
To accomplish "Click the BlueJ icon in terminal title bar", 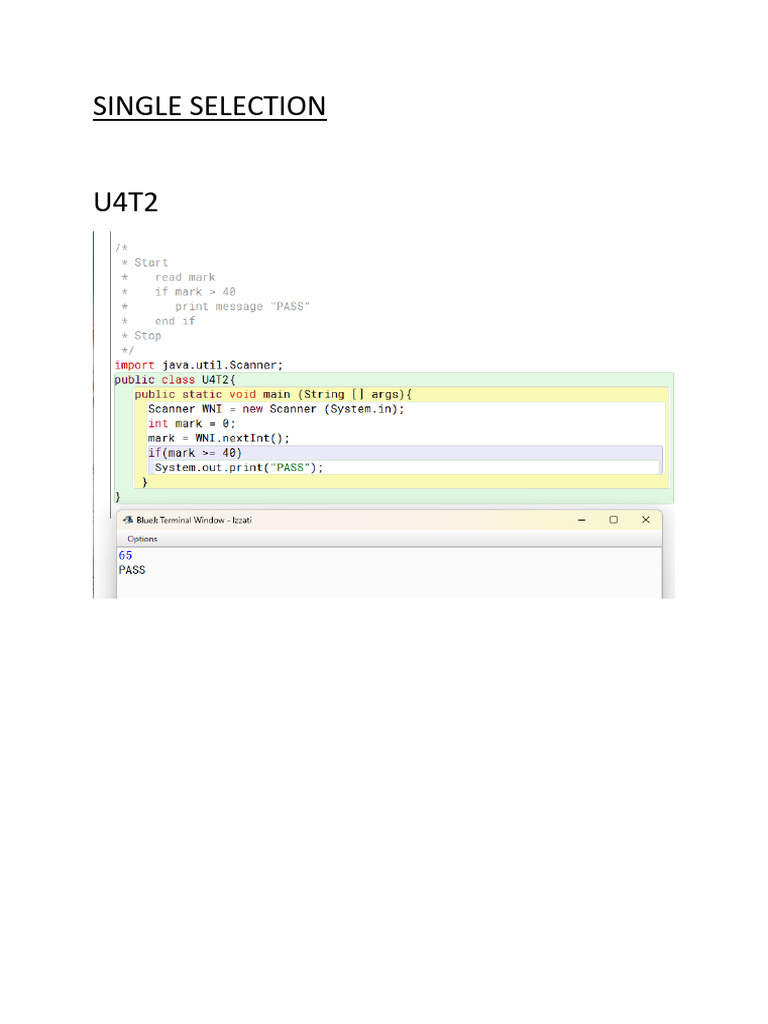I will [x=128, y=520].
